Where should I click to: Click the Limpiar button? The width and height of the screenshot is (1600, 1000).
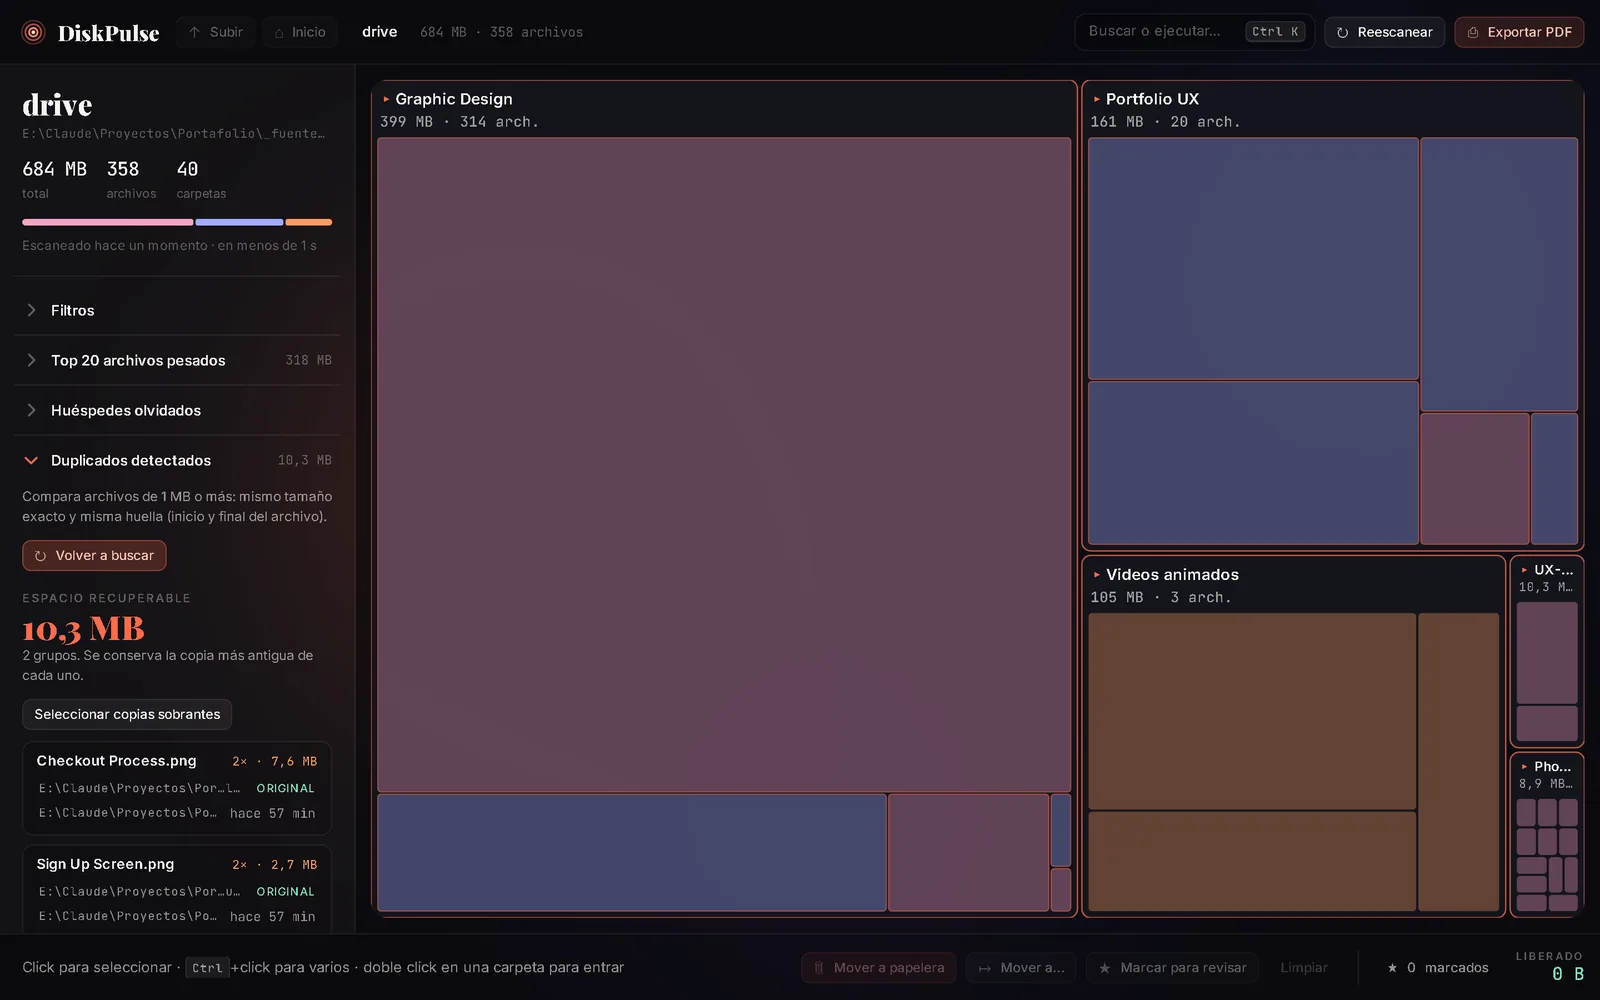[1304, 968]
